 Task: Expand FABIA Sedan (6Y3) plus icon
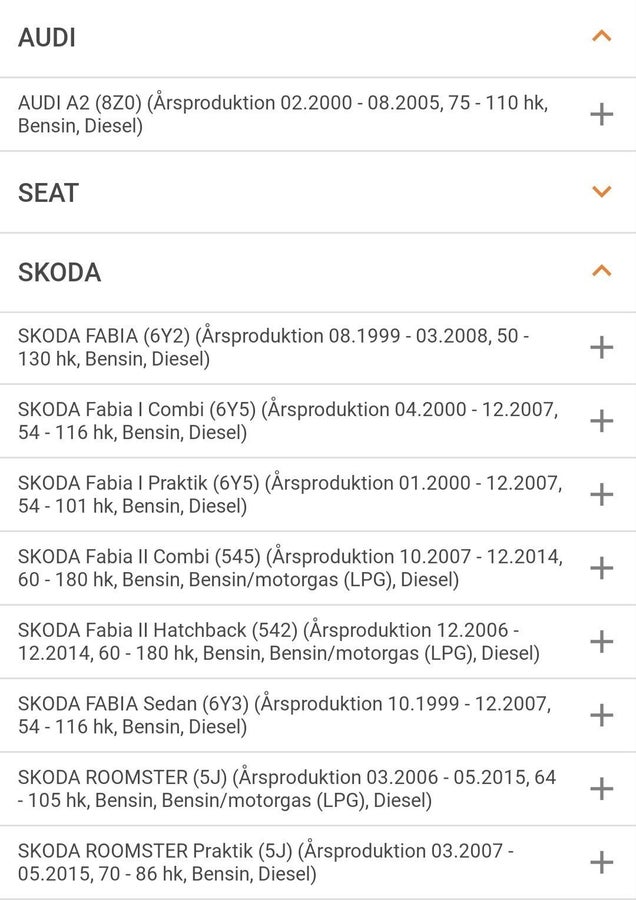(602, 715)
